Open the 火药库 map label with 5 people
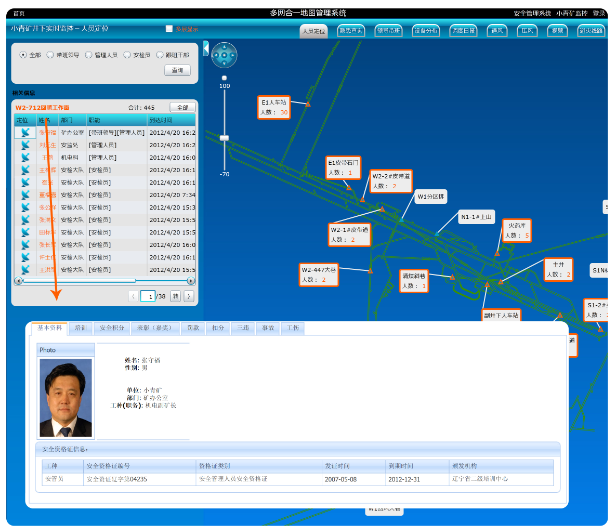Screen dimensions: 615x532 click(x=517, y=230)
